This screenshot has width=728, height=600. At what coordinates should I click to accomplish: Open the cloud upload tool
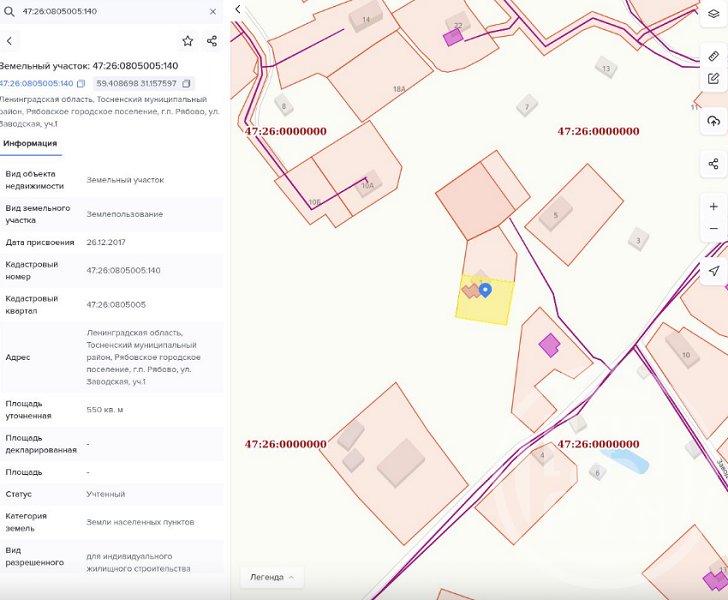(x=714, y=121)
